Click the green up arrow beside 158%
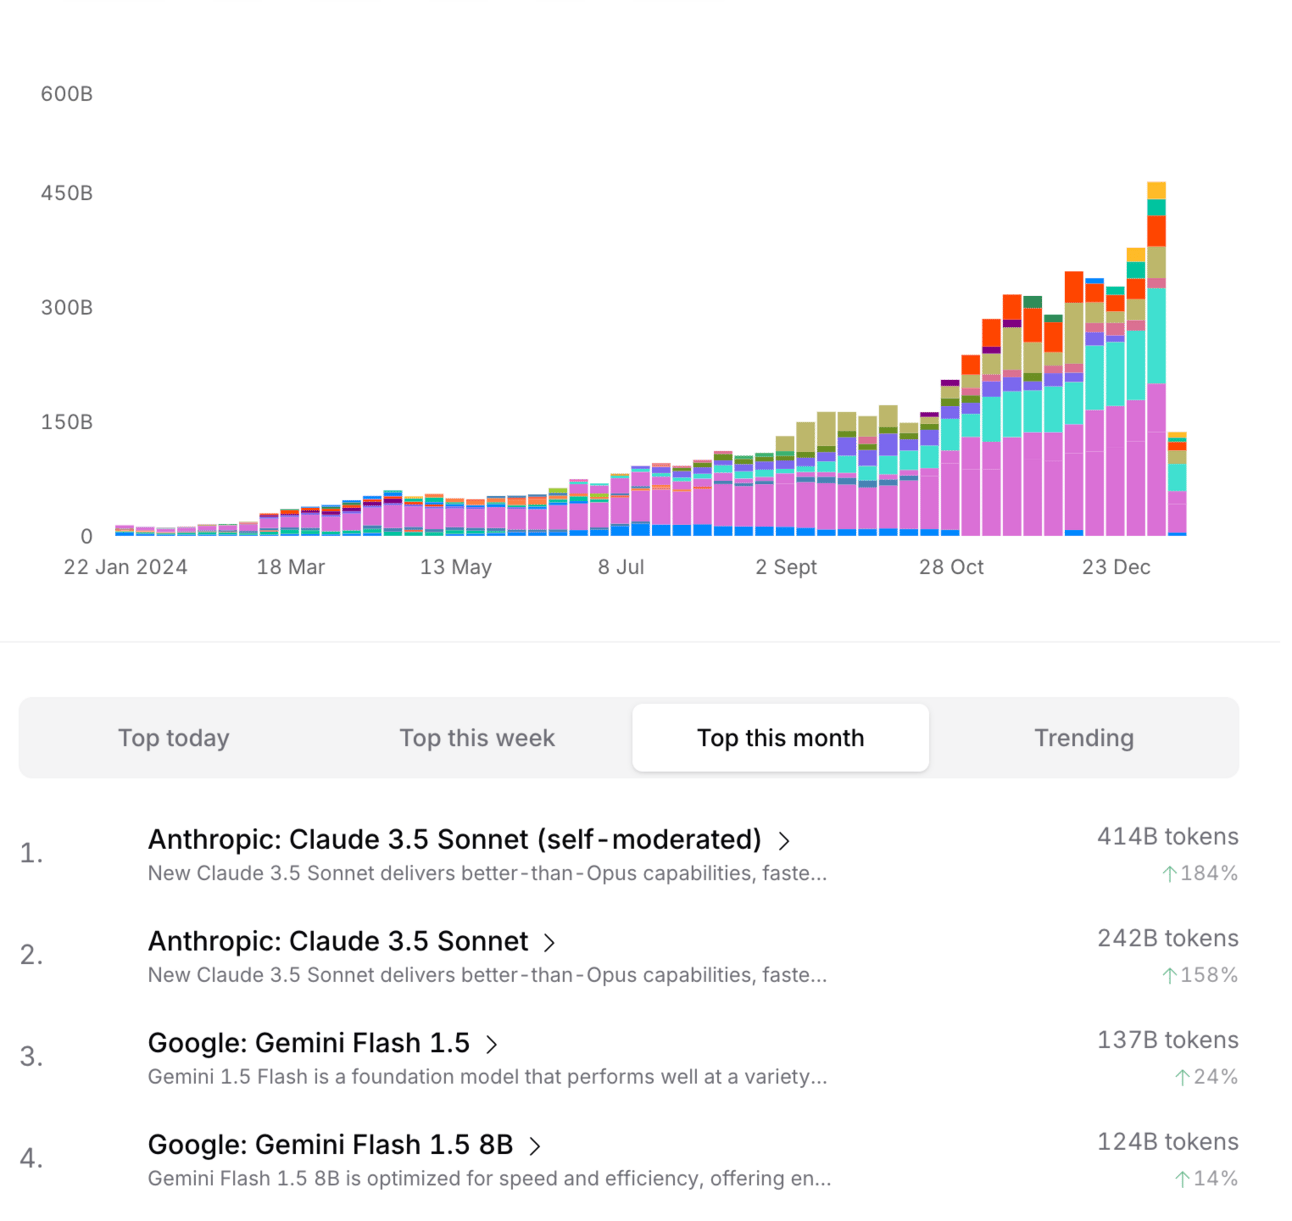This screenshot has width=1292, height=1221. point(1169,975)
